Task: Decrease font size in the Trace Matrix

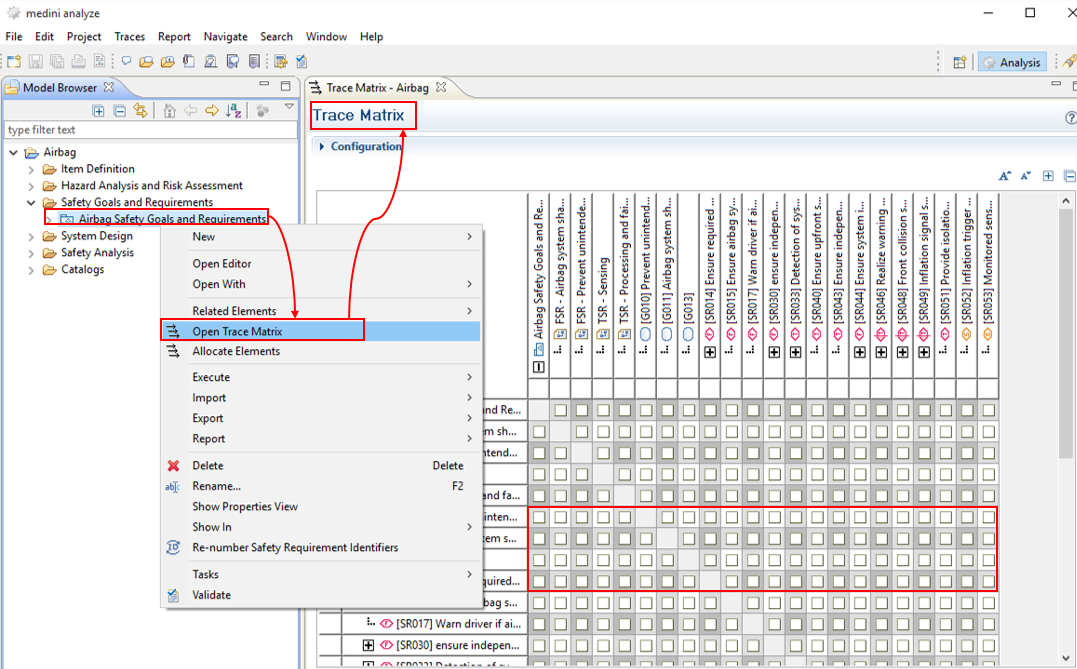Action: (x=1025, y=176)
